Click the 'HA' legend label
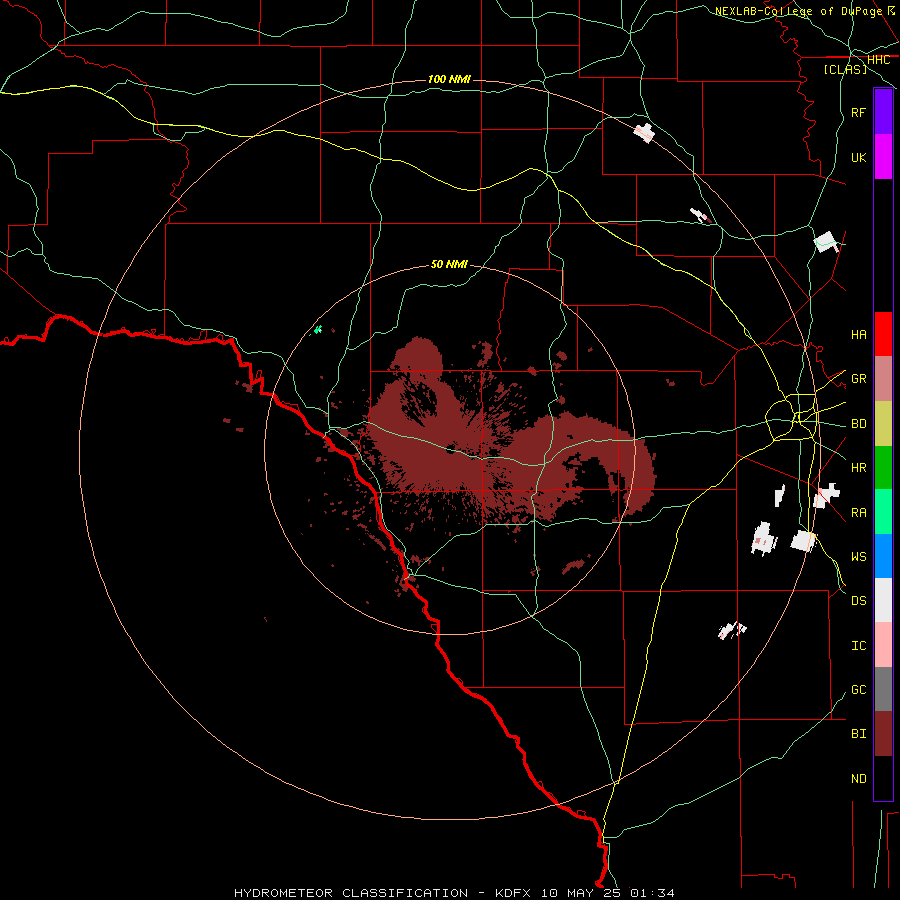Screen dimensions: 900x900 pos(859,334)
